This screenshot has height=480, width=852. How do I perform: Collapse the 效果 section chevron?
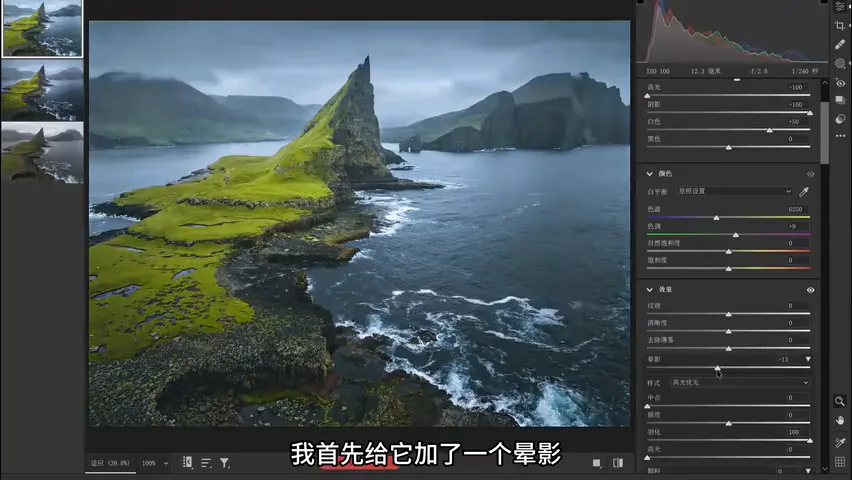coord(649,290)
